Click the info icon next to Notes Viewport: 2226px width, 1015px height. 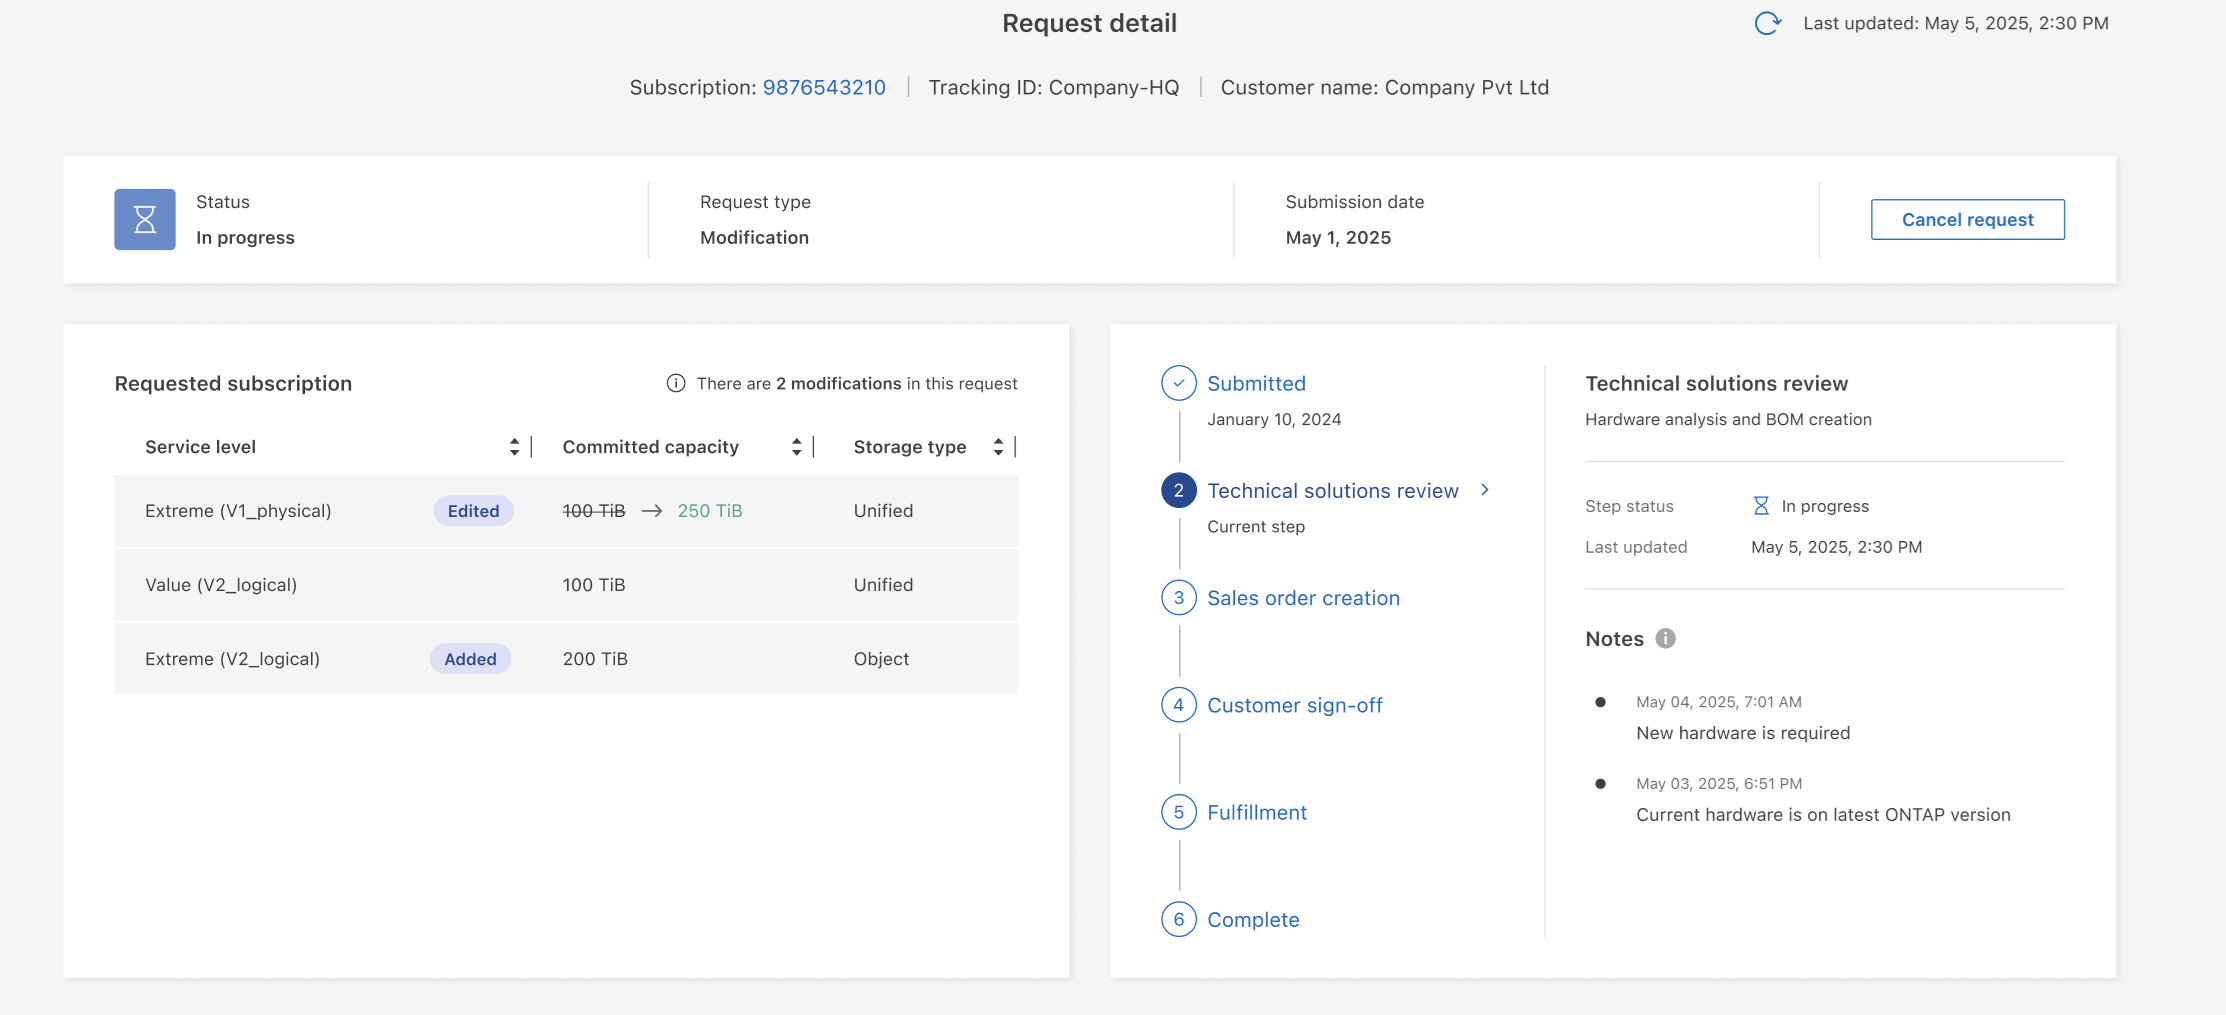(1665, 638)
